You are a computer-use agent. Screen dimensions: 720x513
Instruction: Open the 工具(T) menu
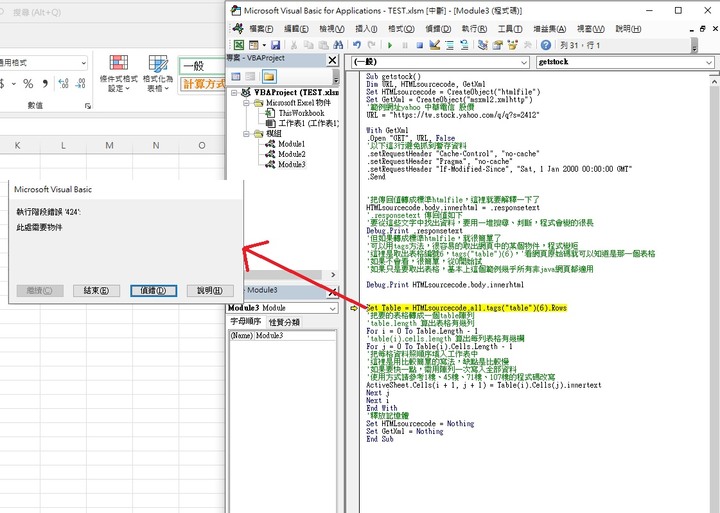point(510,28)
